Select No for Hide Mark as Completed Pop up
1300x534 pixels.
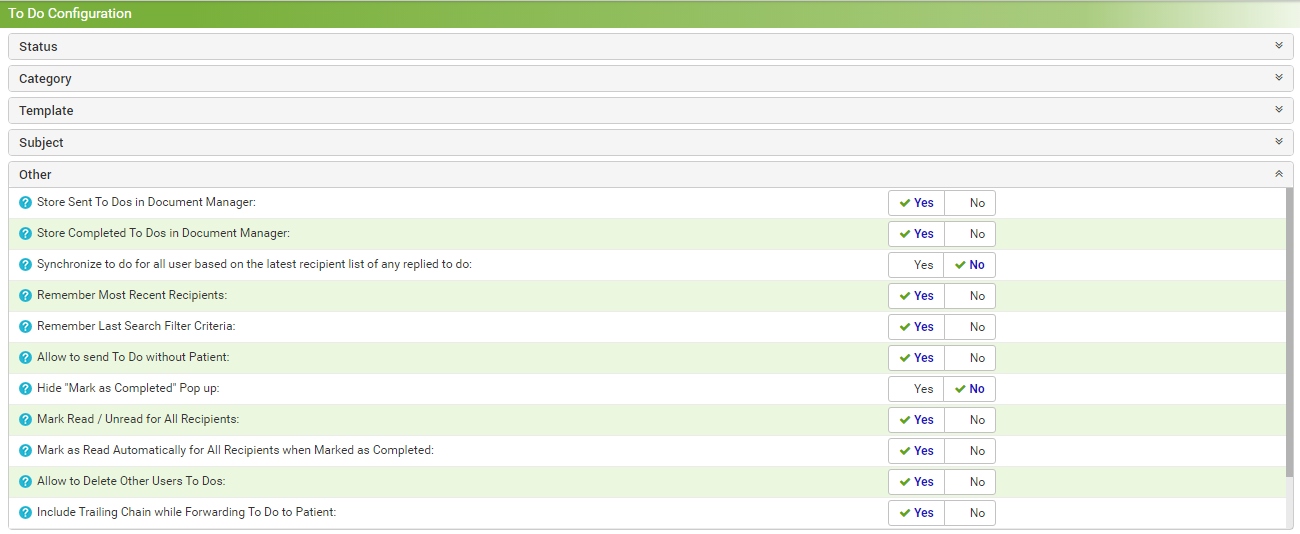970,389
